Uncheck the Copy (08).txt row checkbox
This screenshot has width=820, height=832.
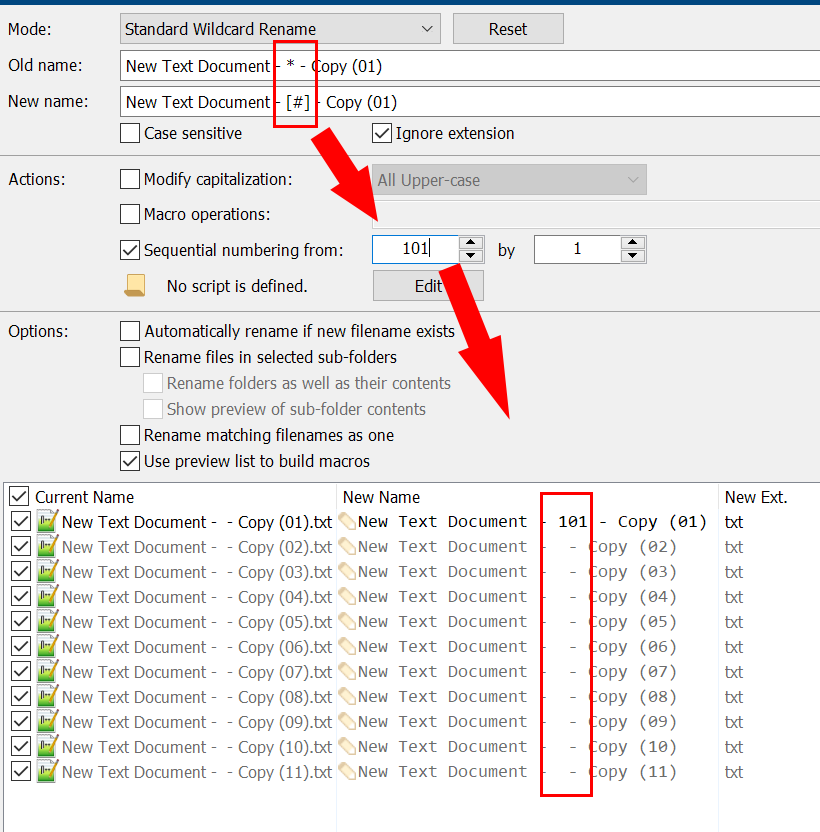(x=21, y=697)
